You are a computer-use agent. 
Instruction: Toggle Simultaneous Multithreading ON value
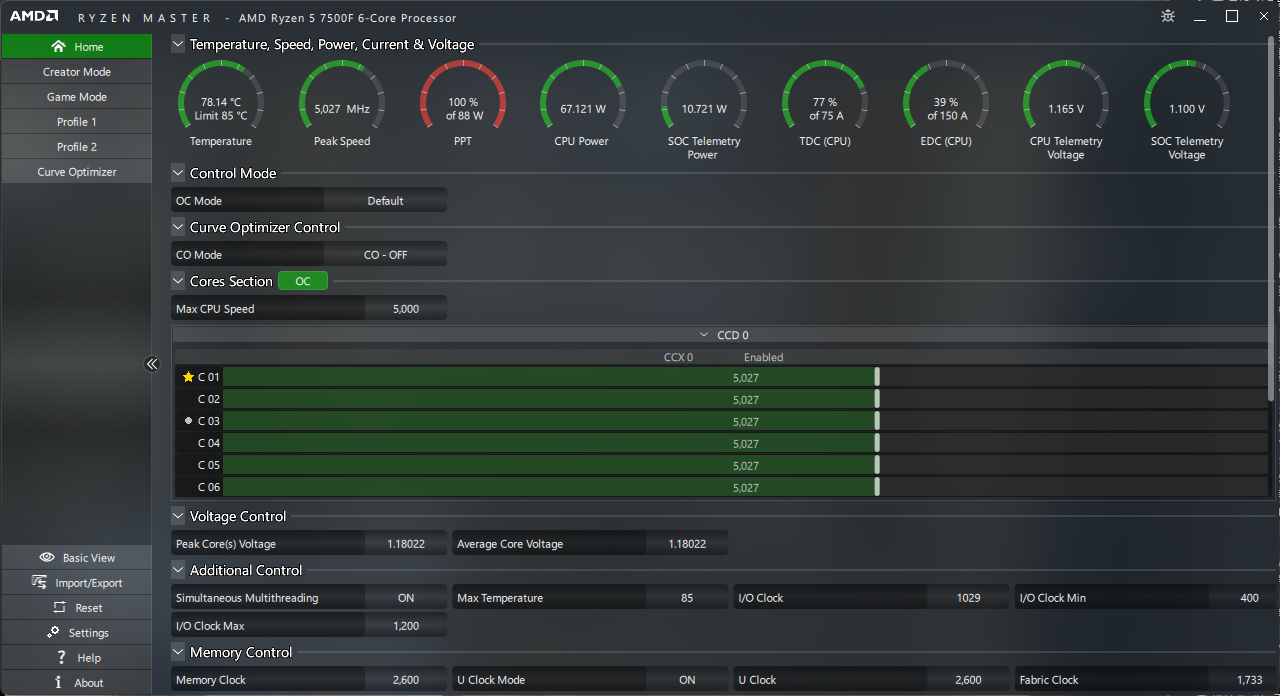point(406,598)
